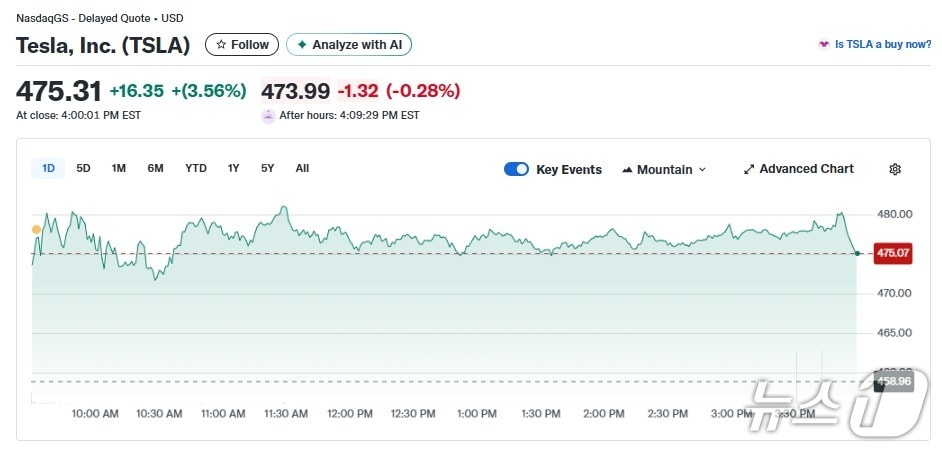This screenshot has width=942, height=451.
Task: Expand the Mountain chart type dropdown
Action: tap(701, 170)
